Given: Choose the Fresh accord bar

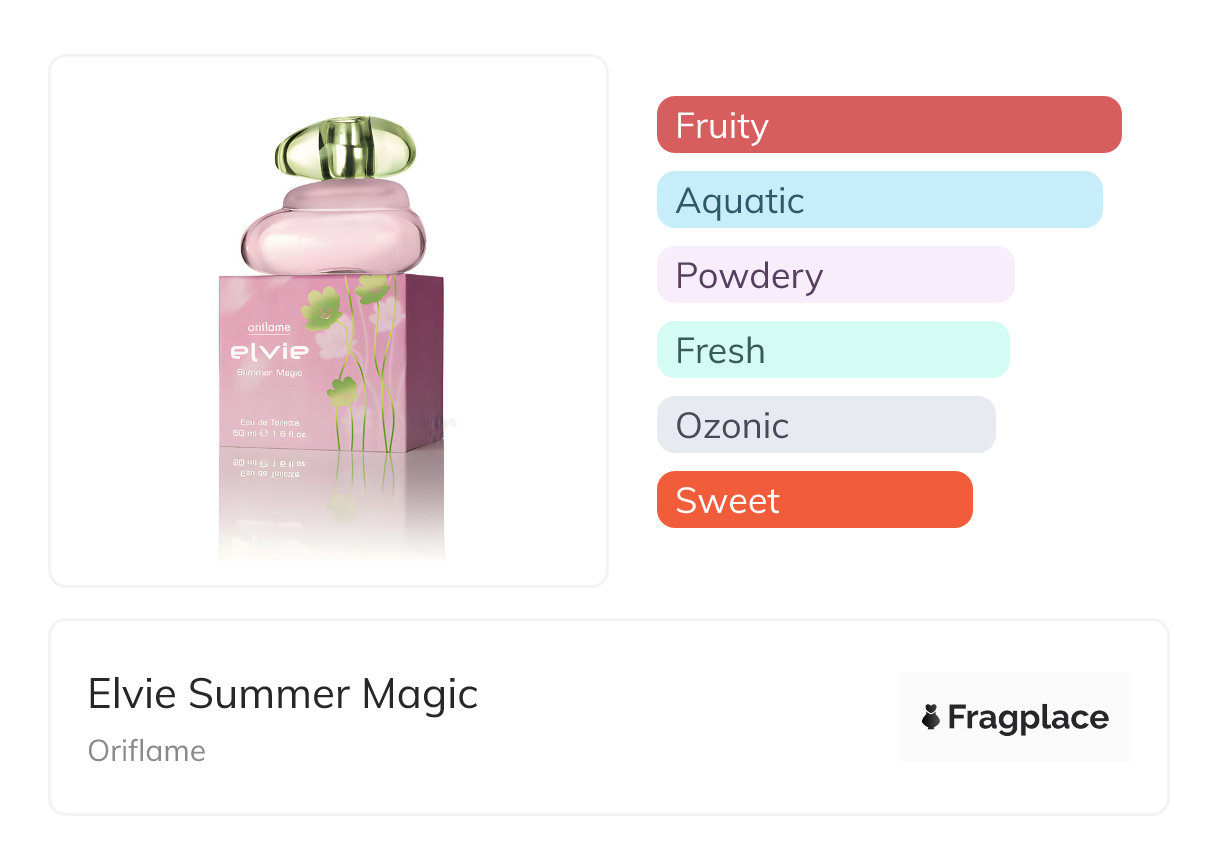Looking at the screenshot, I should [832, 350].
